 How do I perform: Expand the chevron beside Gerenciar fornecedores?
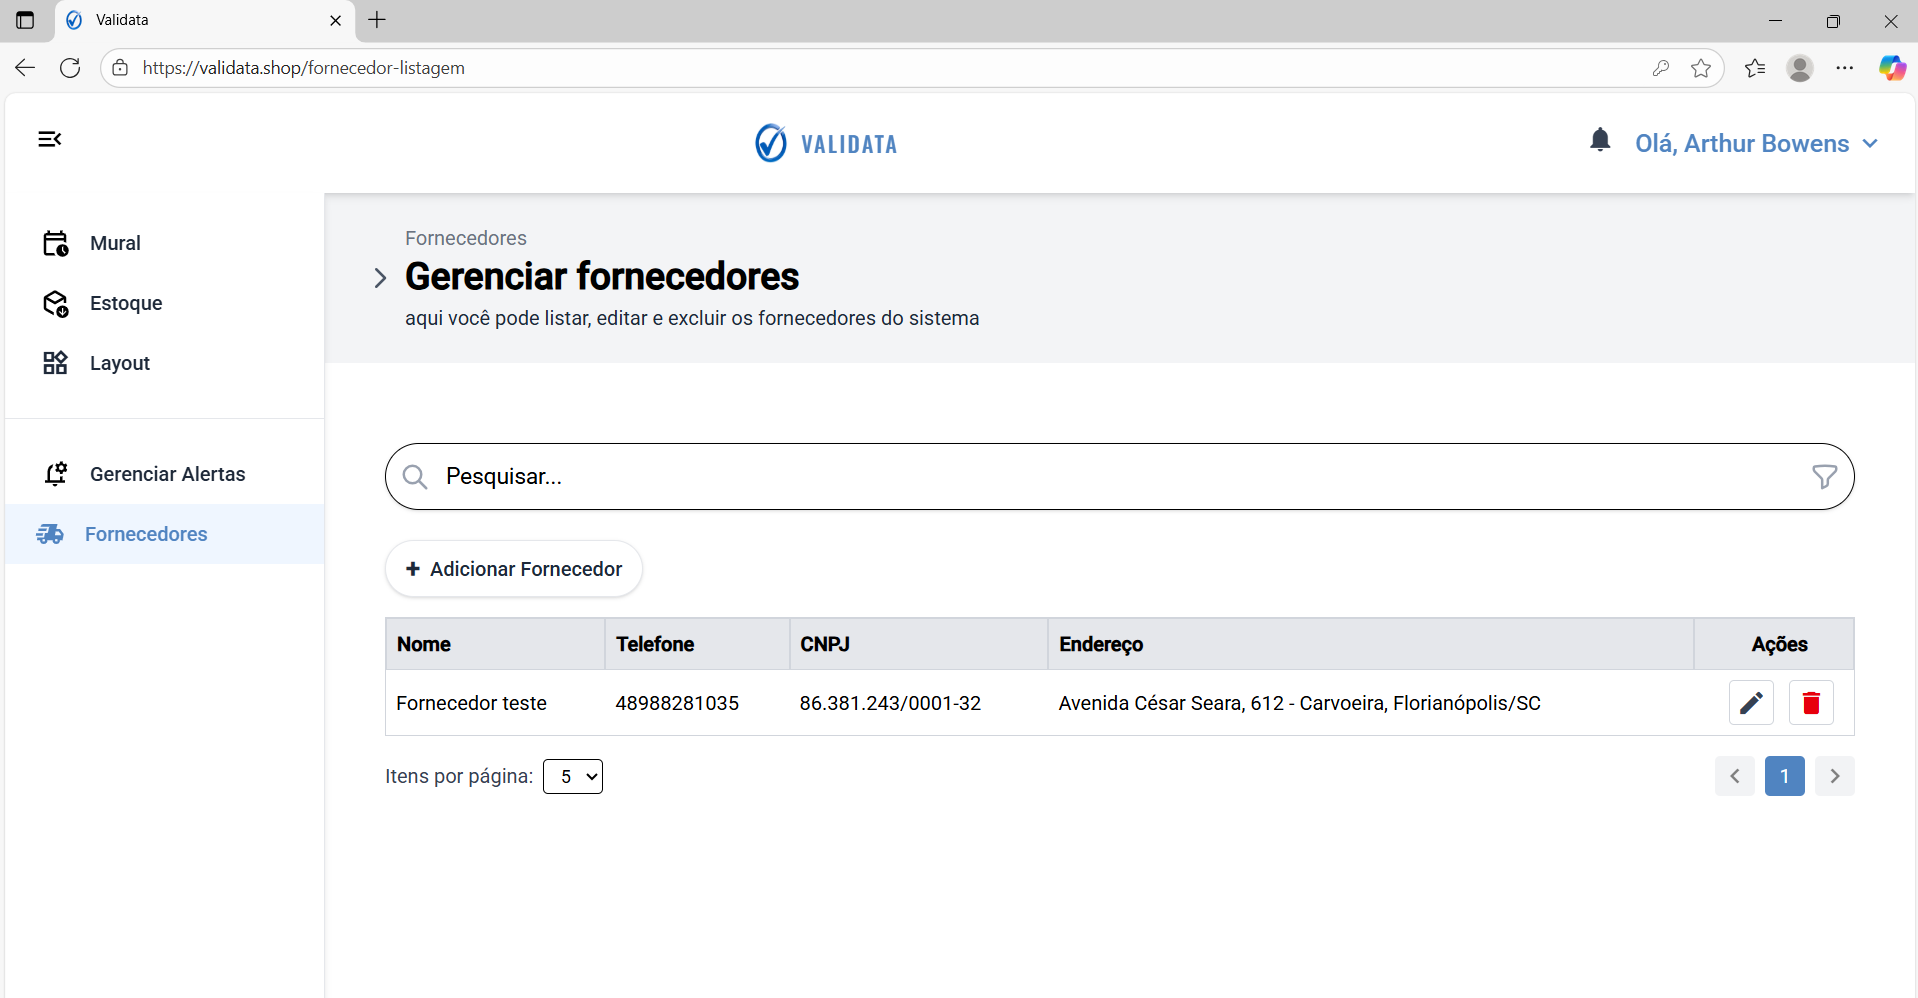coord(380,278)
